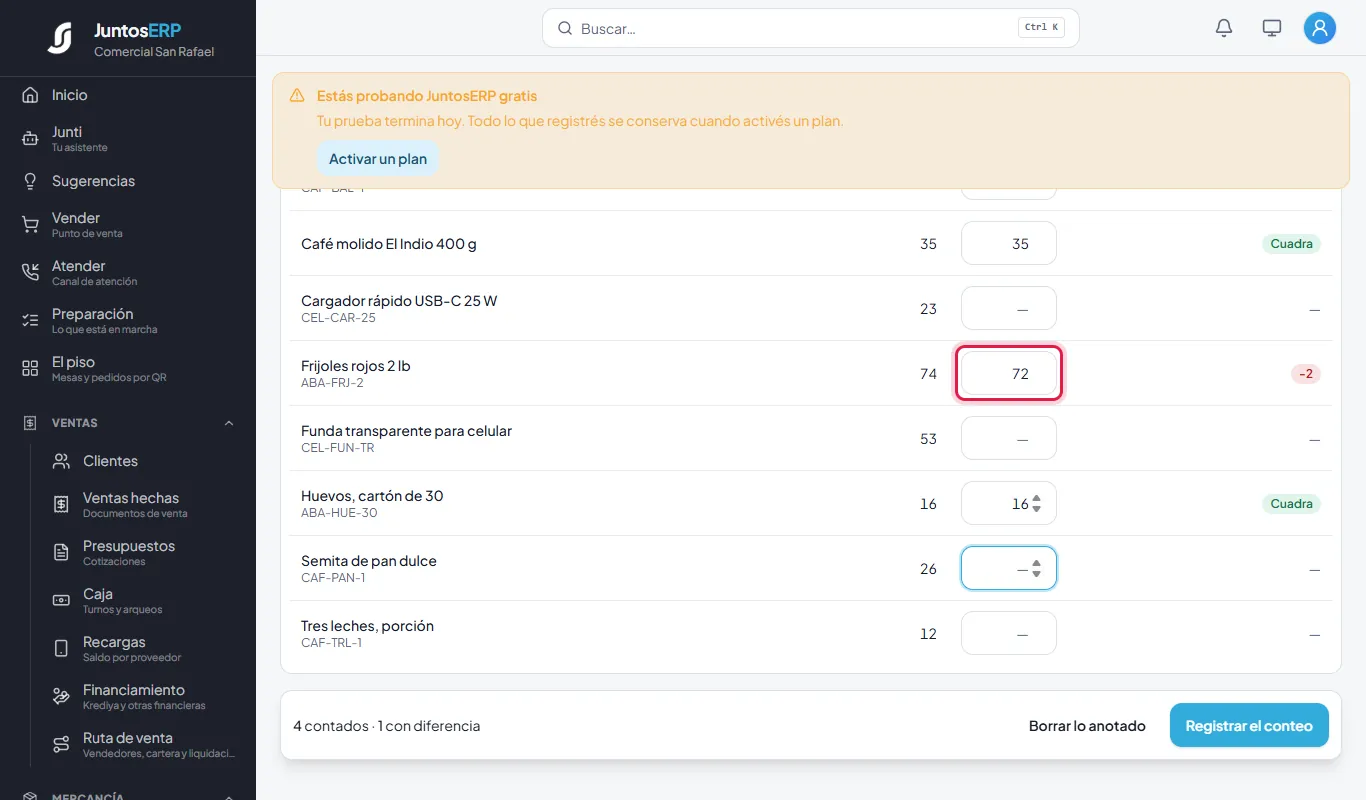Click the Atender phone icon
This screenshot has height=800, width=1366.
30,273
